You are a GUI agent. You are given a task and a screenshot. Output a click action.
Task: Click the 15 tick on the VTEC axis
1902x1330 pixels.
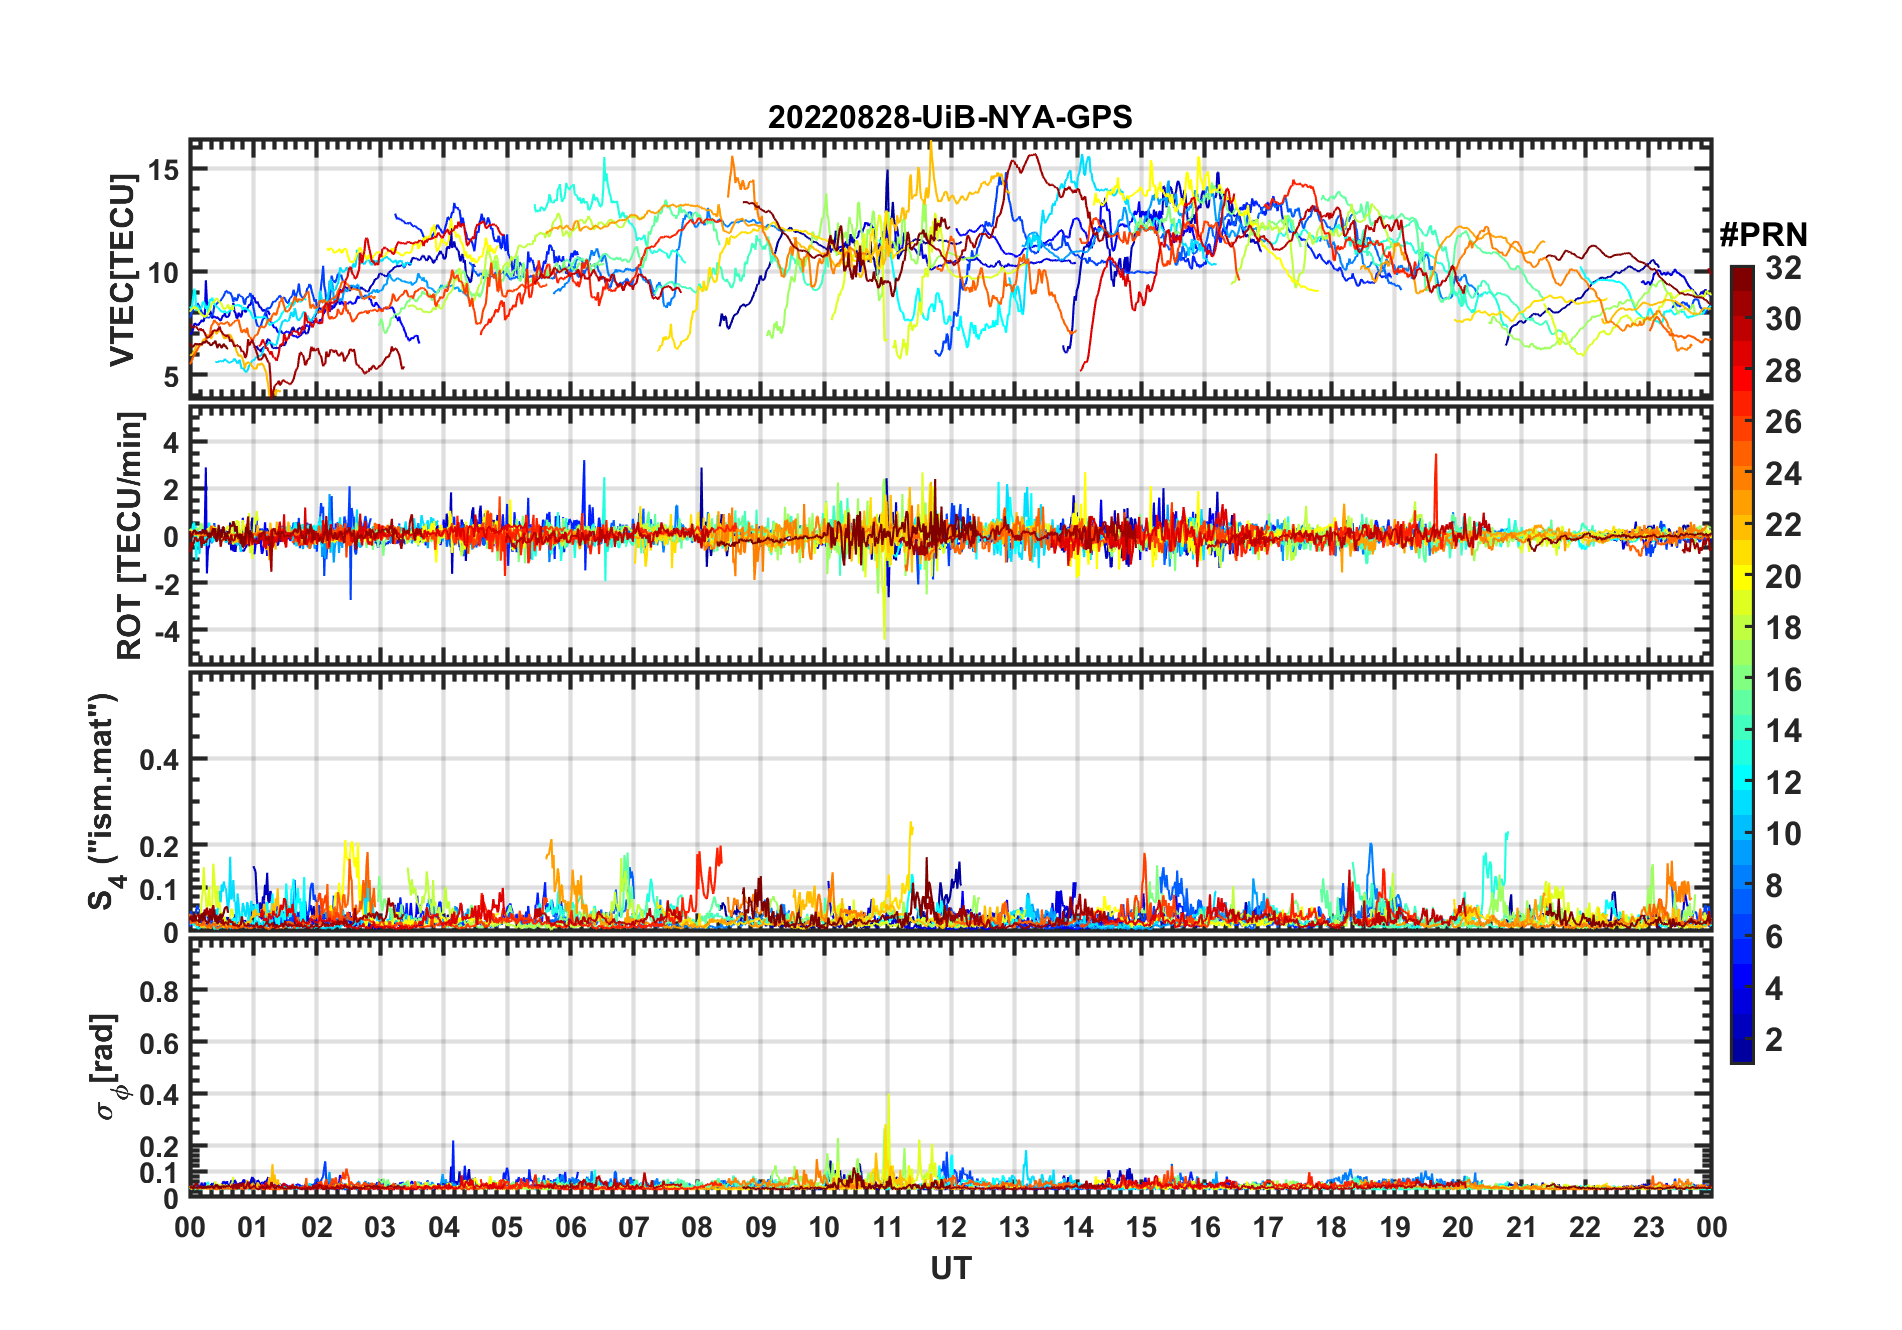(163, 170)
